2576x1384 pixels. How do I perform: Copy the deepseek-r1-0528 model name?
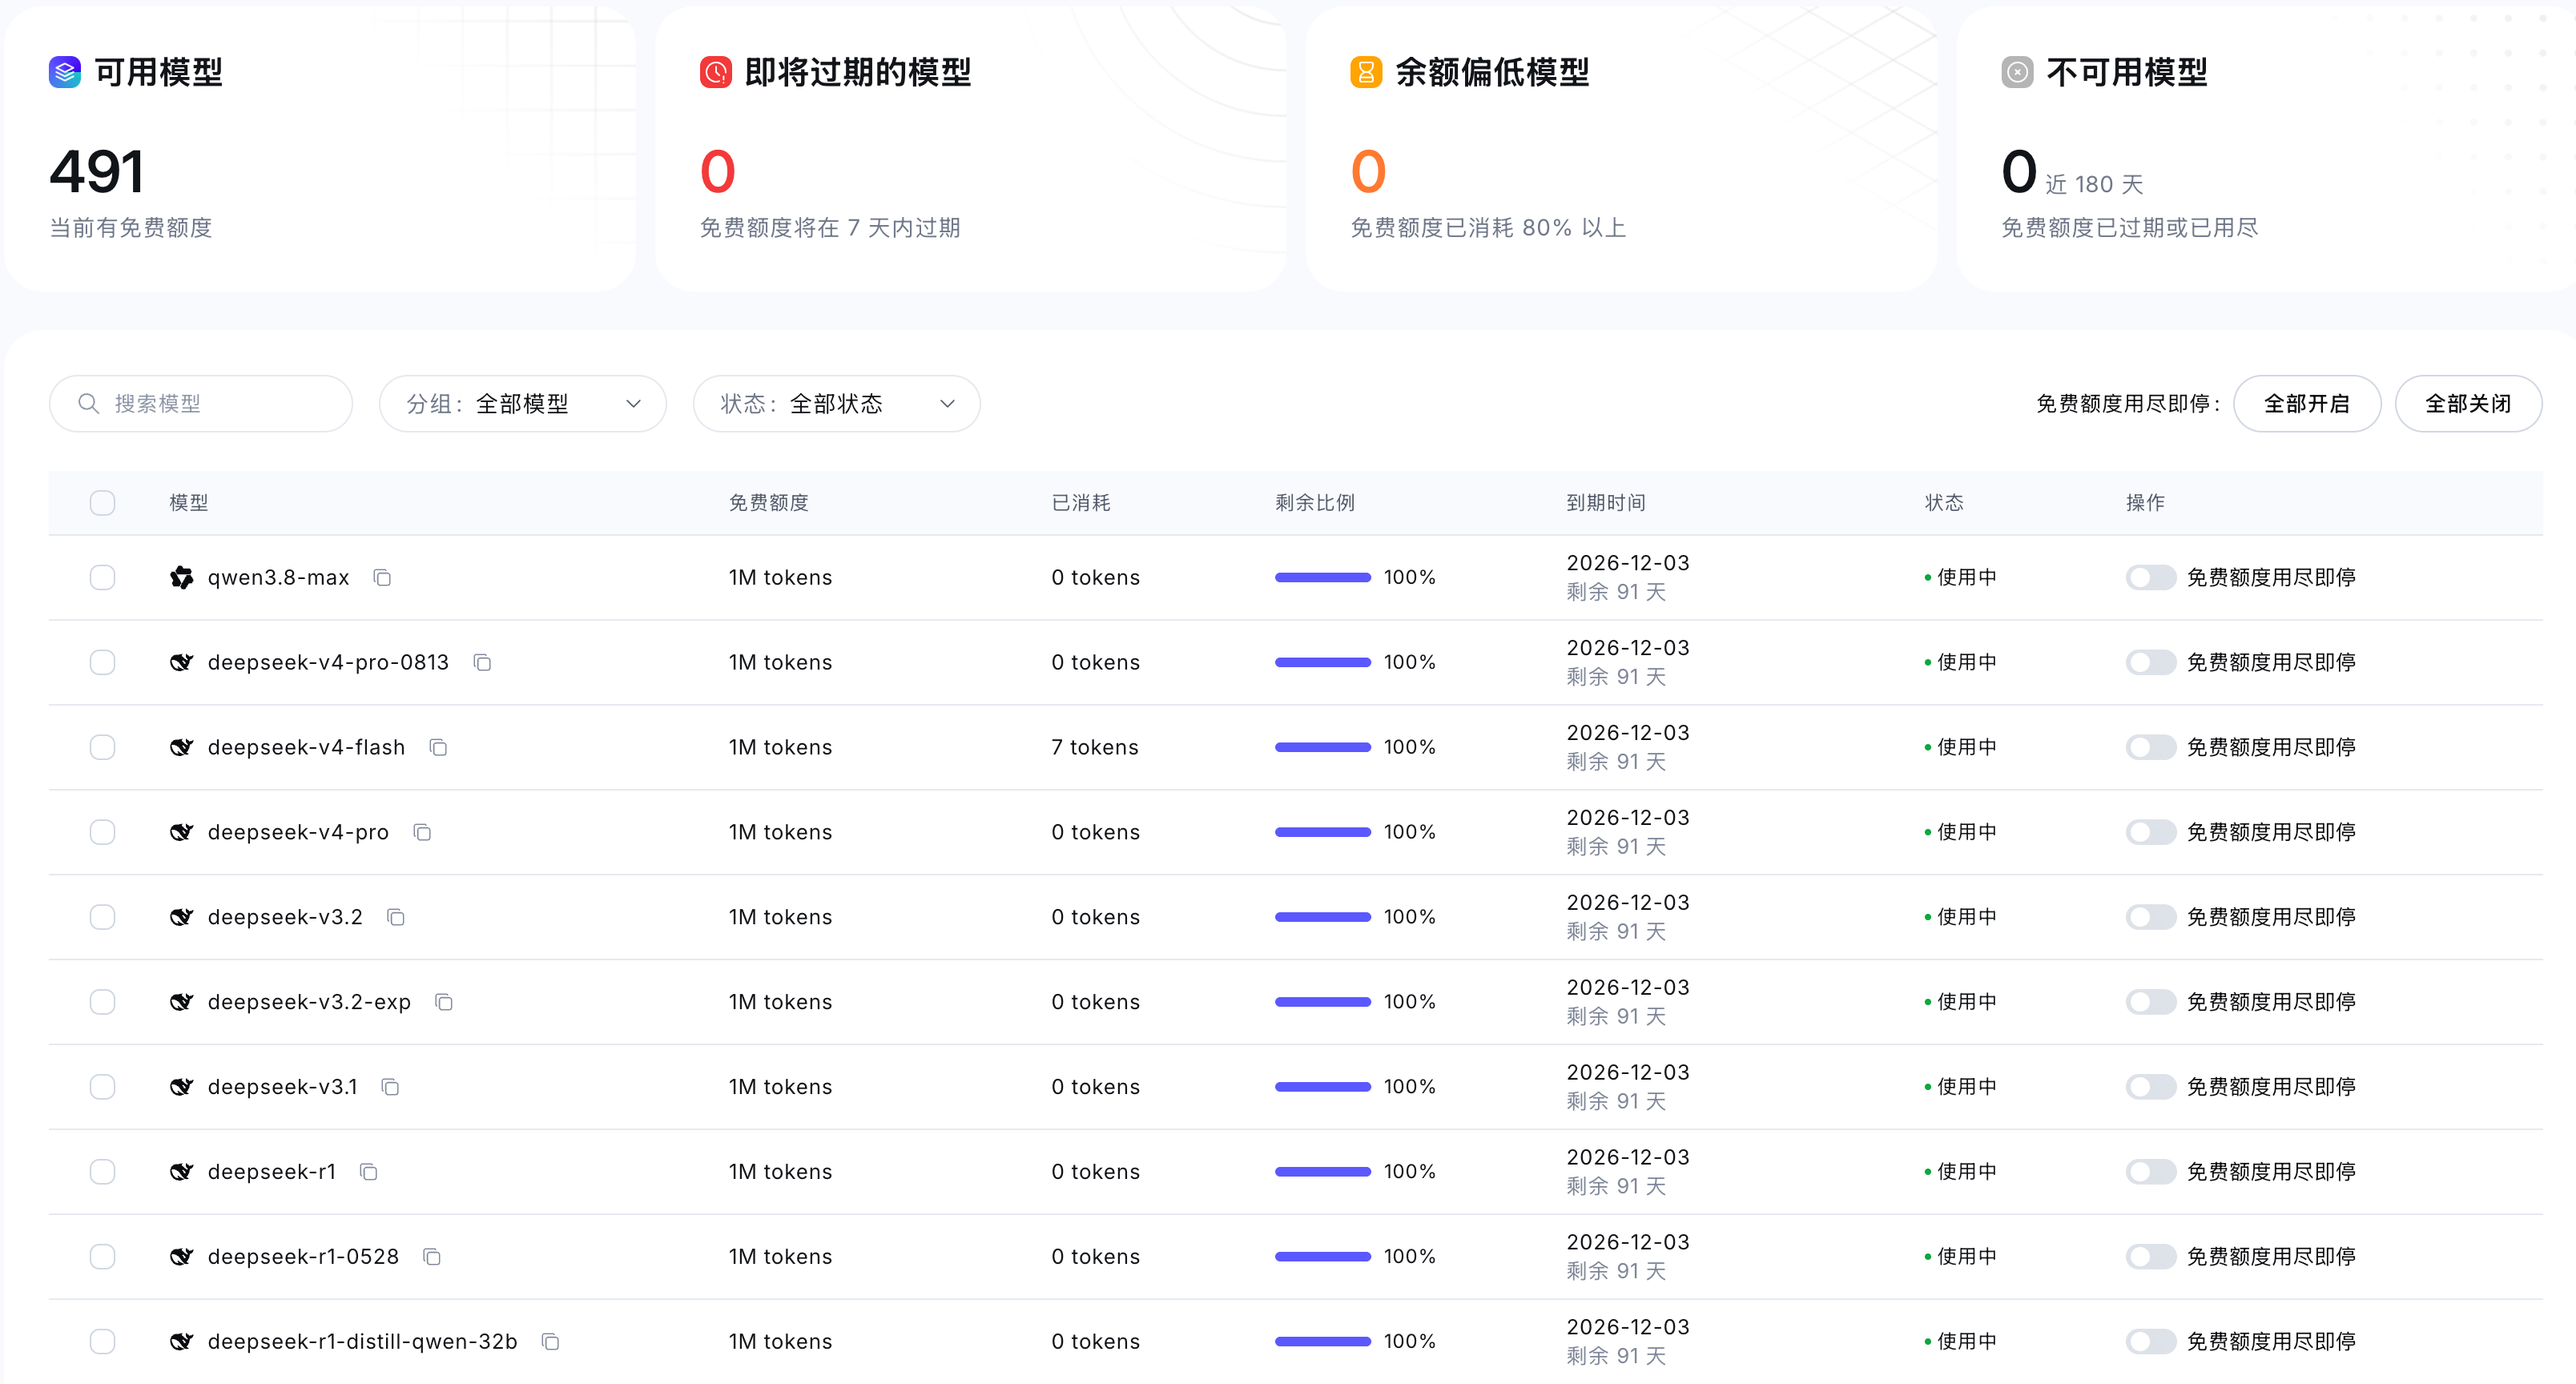click(432, 1257)
